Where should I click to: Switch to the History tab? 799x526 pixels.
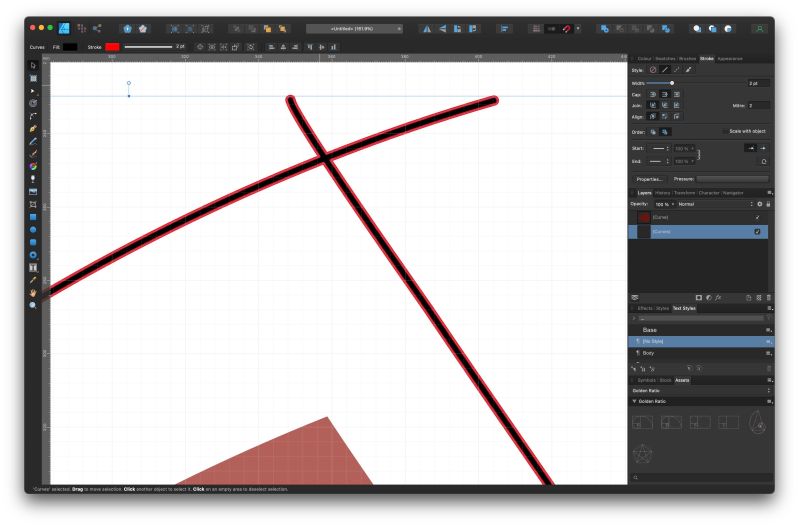point(662,193)
